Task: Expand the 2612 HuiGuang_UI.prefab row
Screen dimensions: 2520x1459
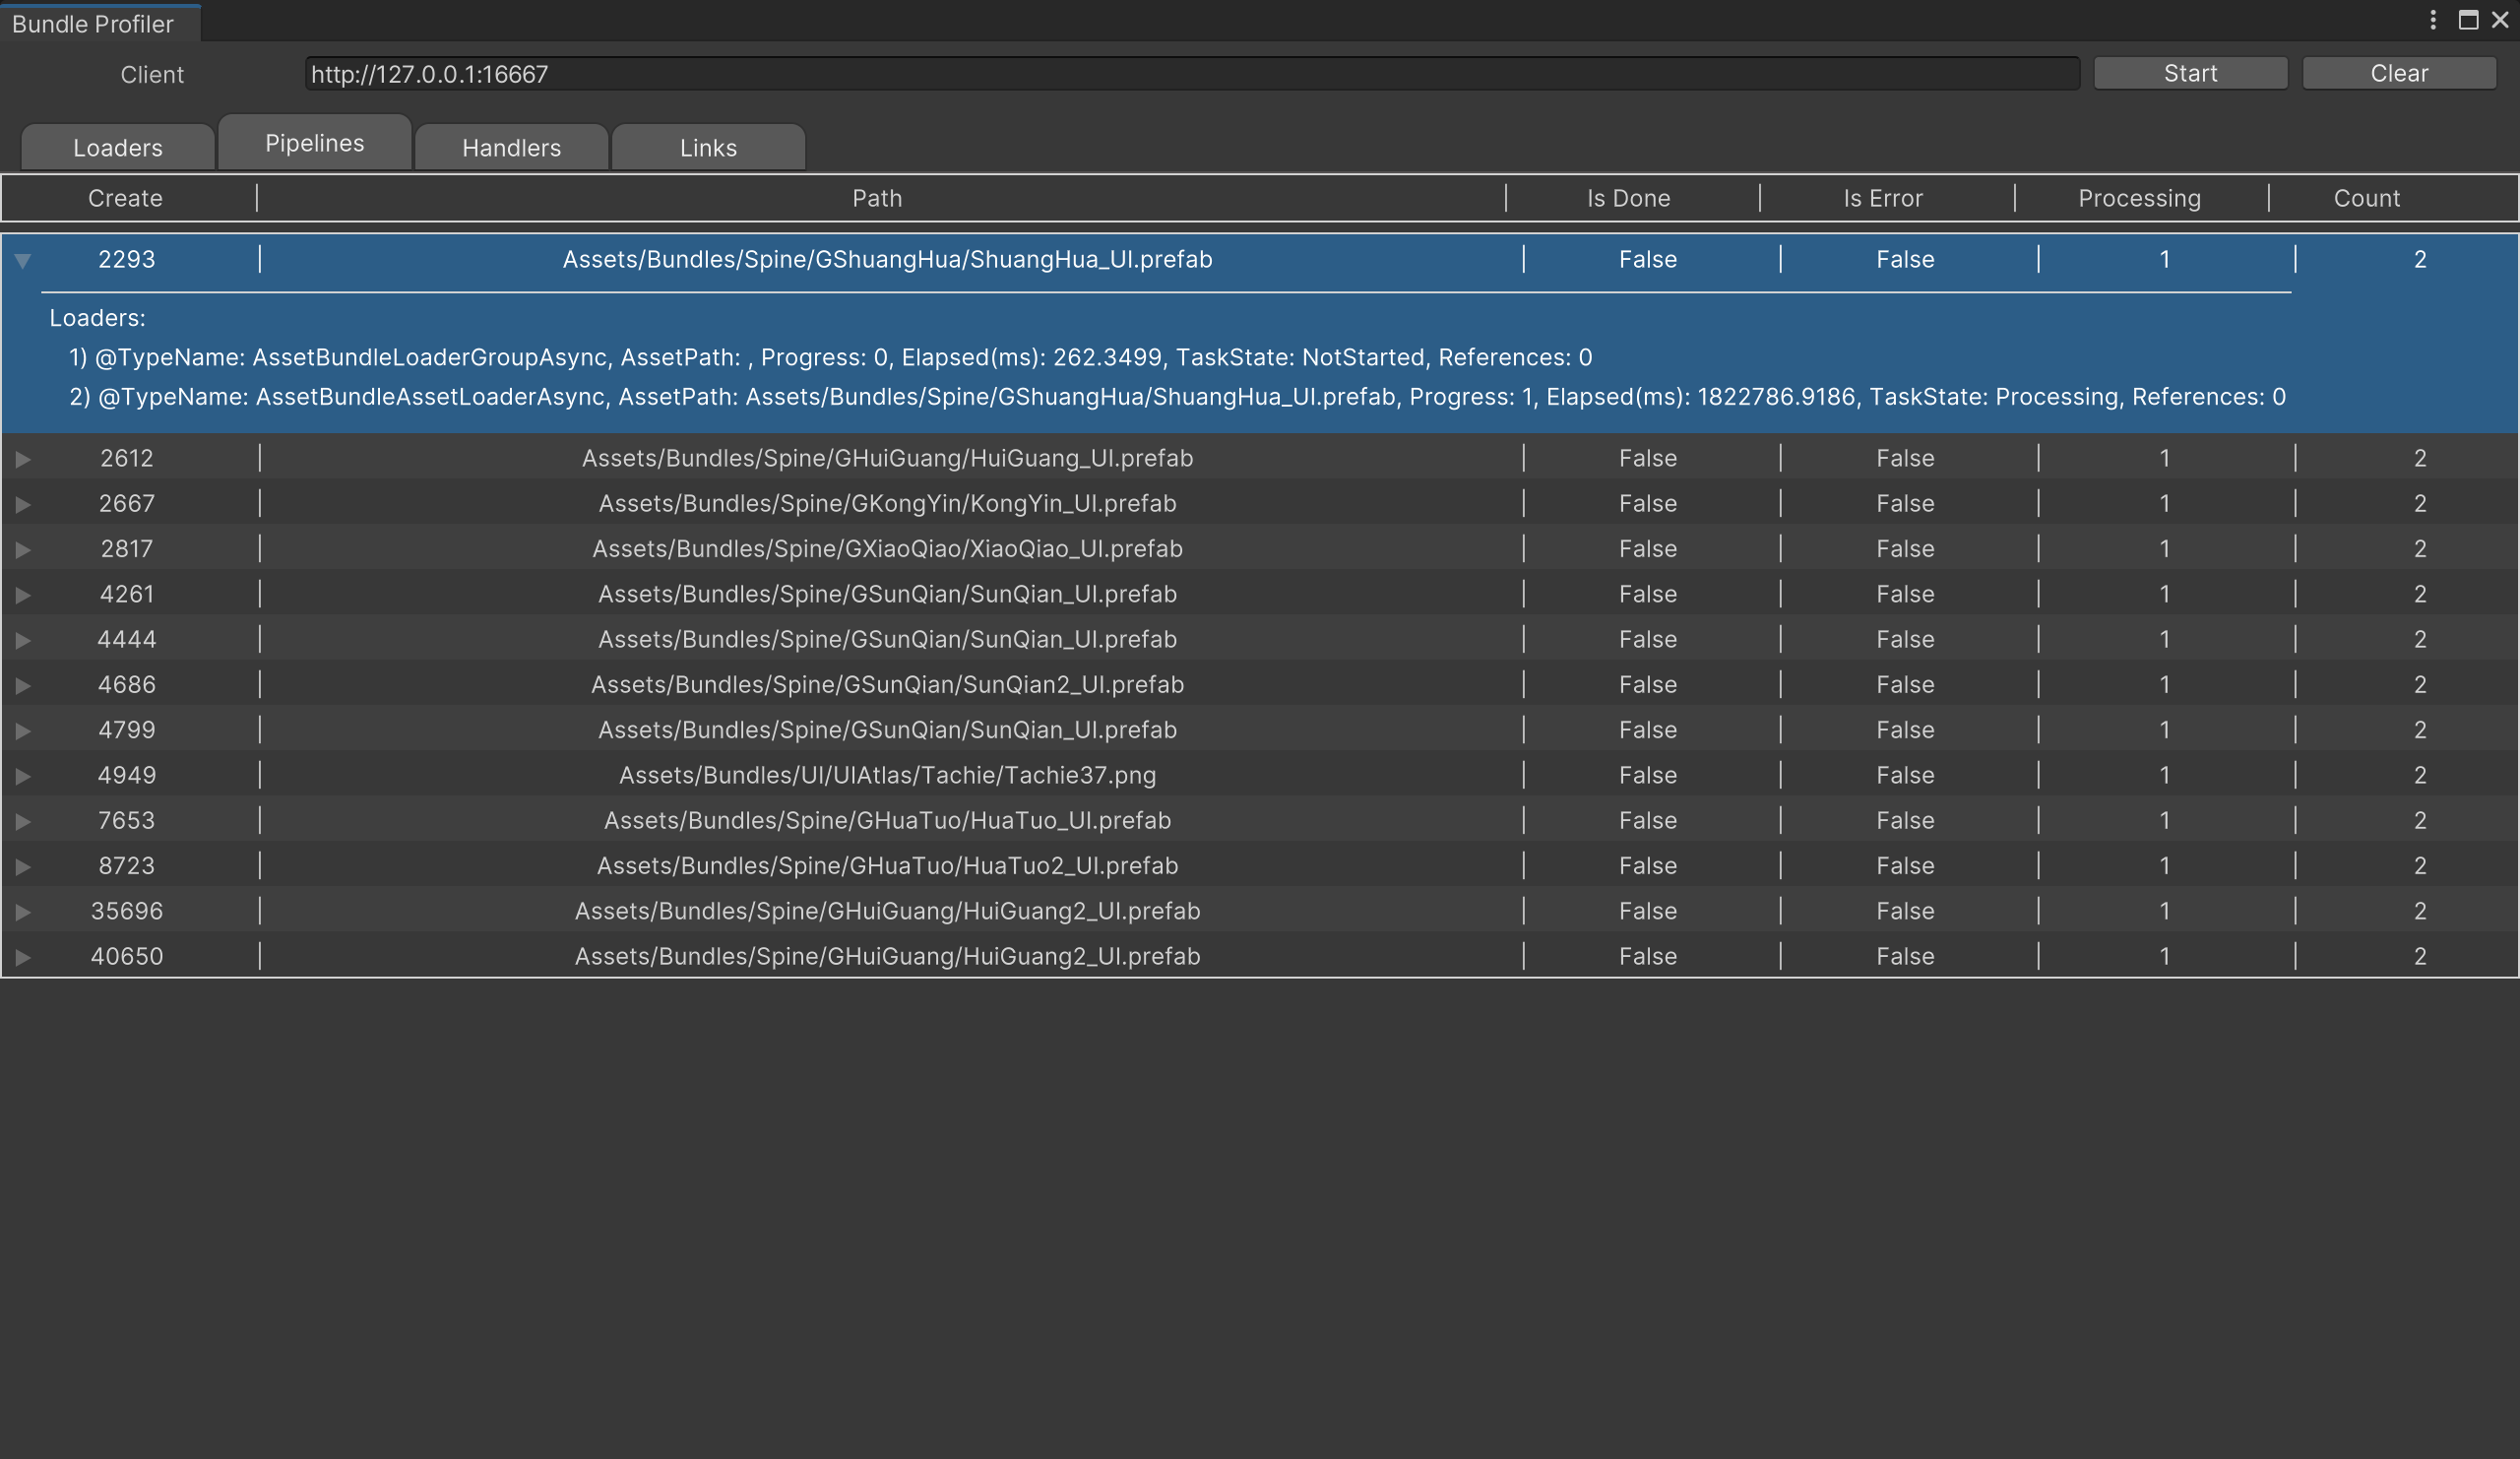Action: (23, 459)
